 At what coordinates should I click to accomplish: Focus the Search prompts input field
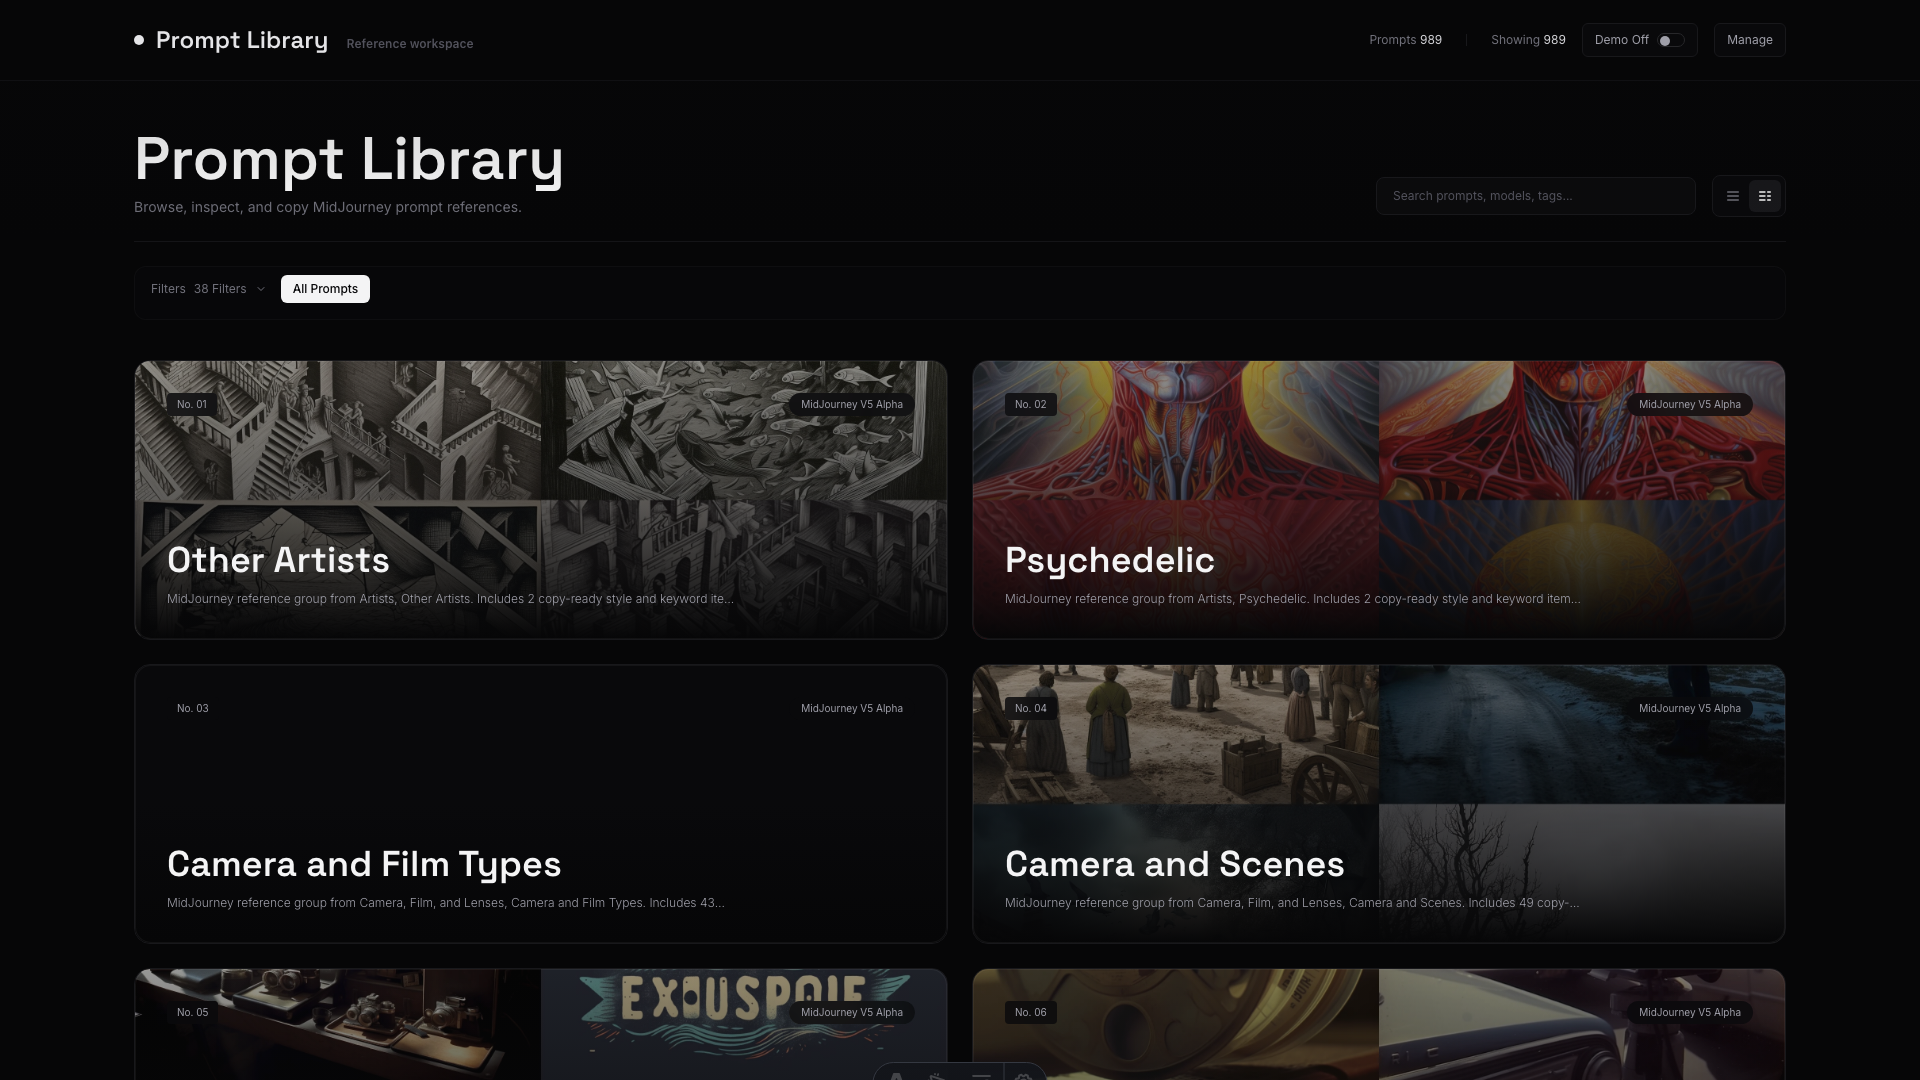[1535, 196]
